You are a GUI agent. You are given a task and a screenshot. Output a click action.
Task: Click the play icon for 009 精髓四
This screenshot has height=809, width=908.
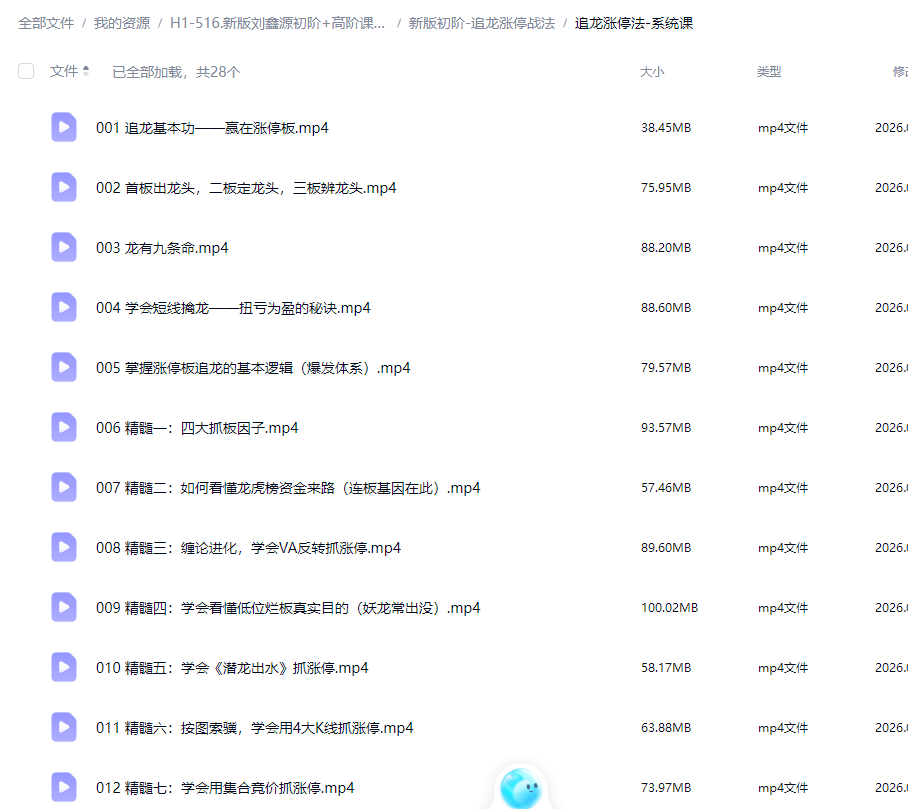point(63,607)
